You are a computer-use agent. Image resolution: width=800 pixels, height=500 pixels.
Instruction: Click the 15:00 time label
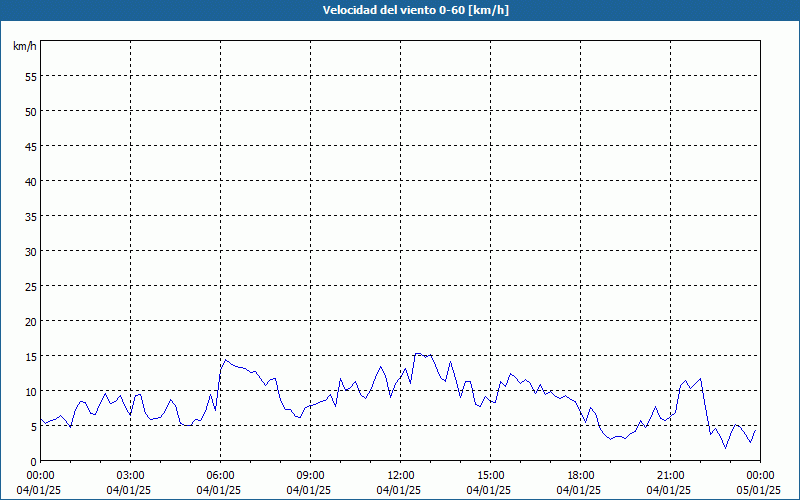(490, 476)
